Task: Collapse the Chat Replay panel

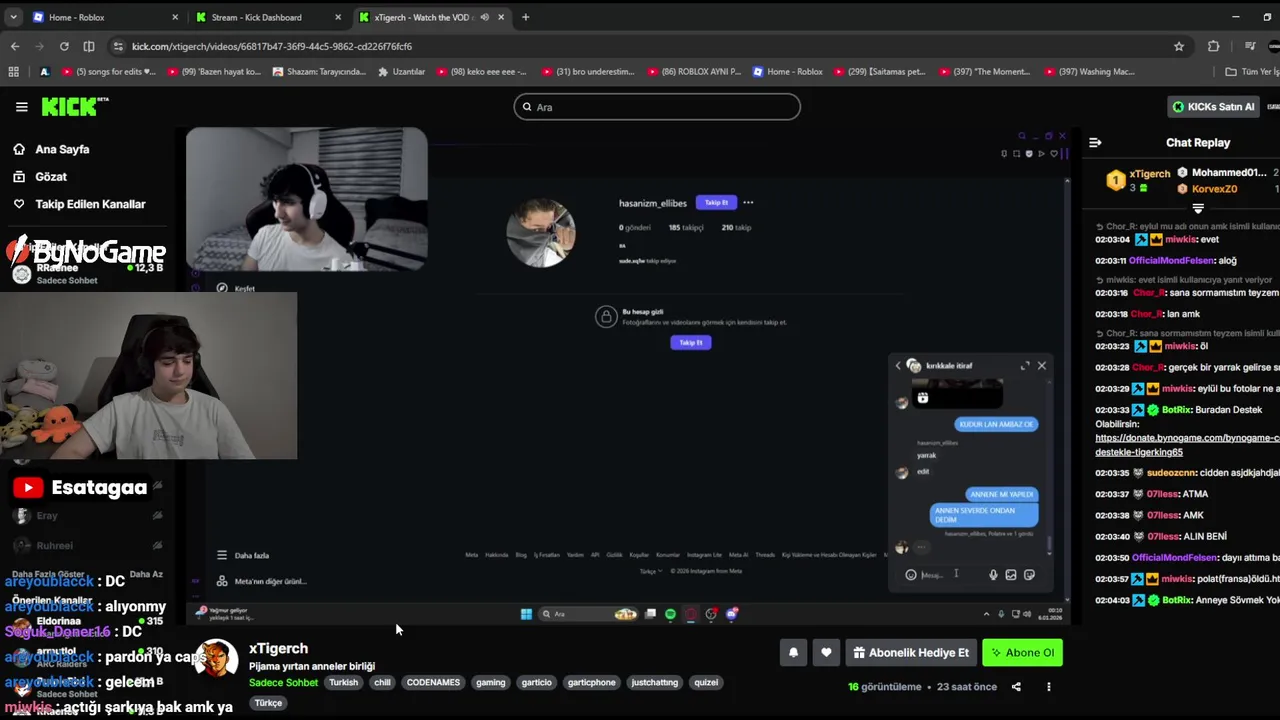Action: pos(1095,143)
